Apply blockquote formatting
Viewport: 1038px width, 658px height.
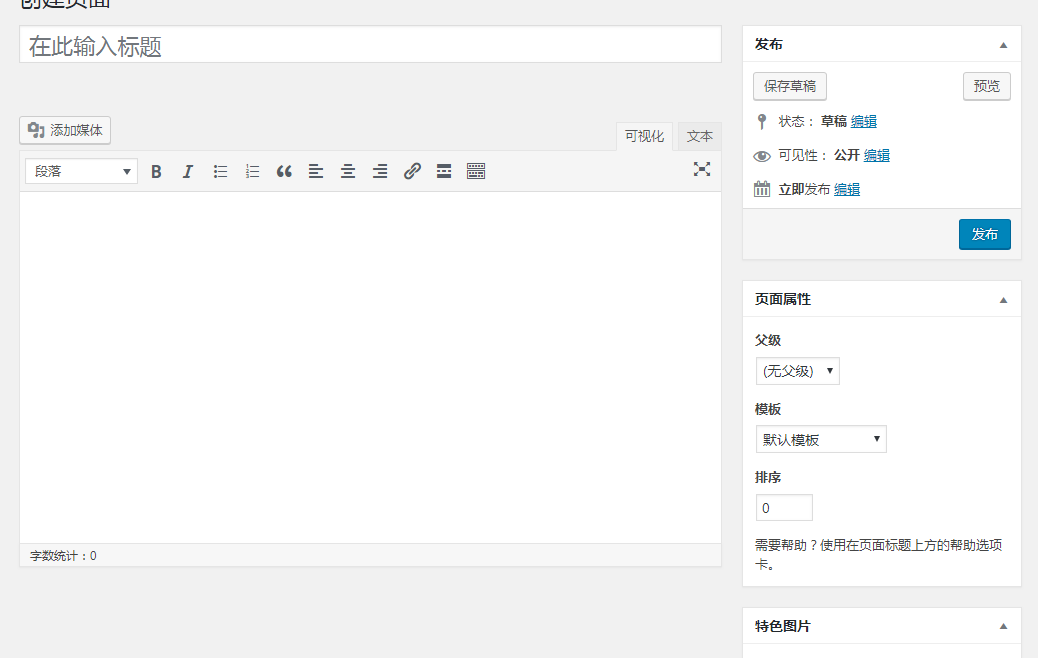click(284, 171)
